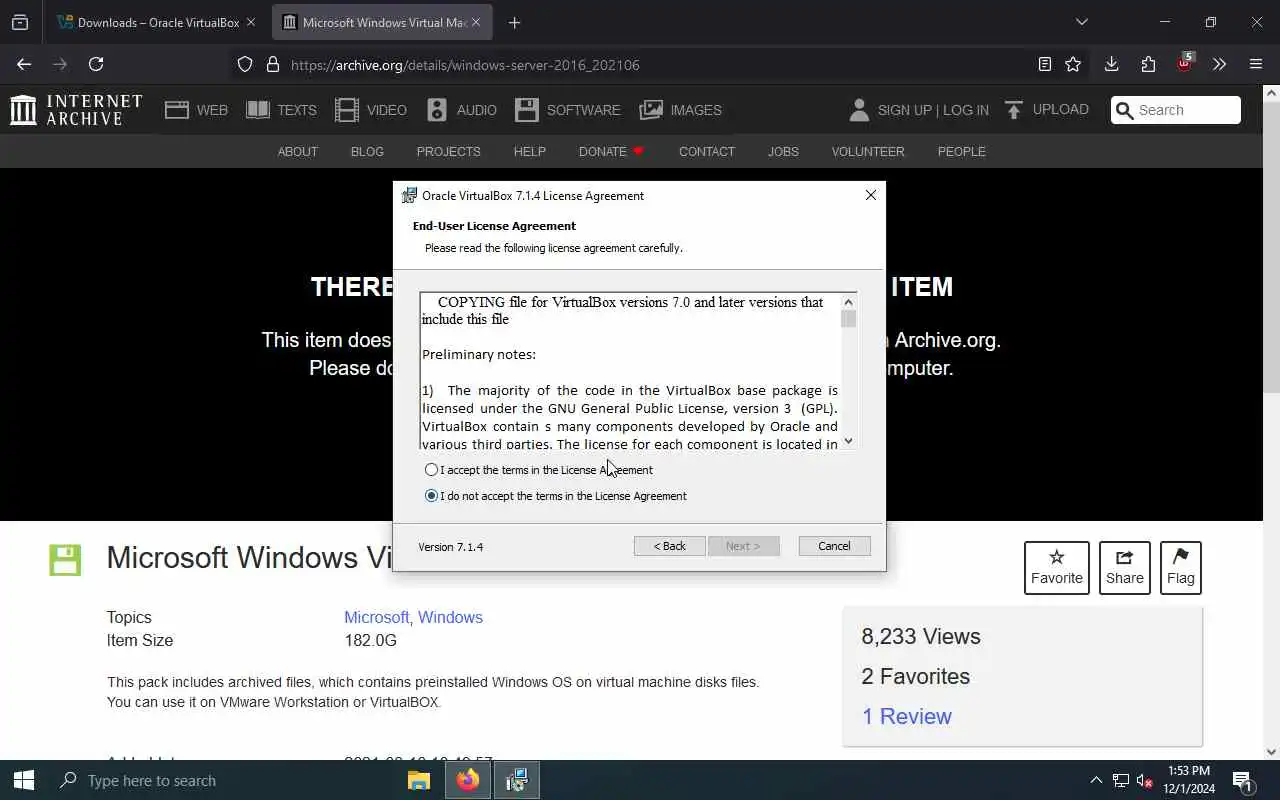Open the Firefox downloads panel

[1111, 64]
